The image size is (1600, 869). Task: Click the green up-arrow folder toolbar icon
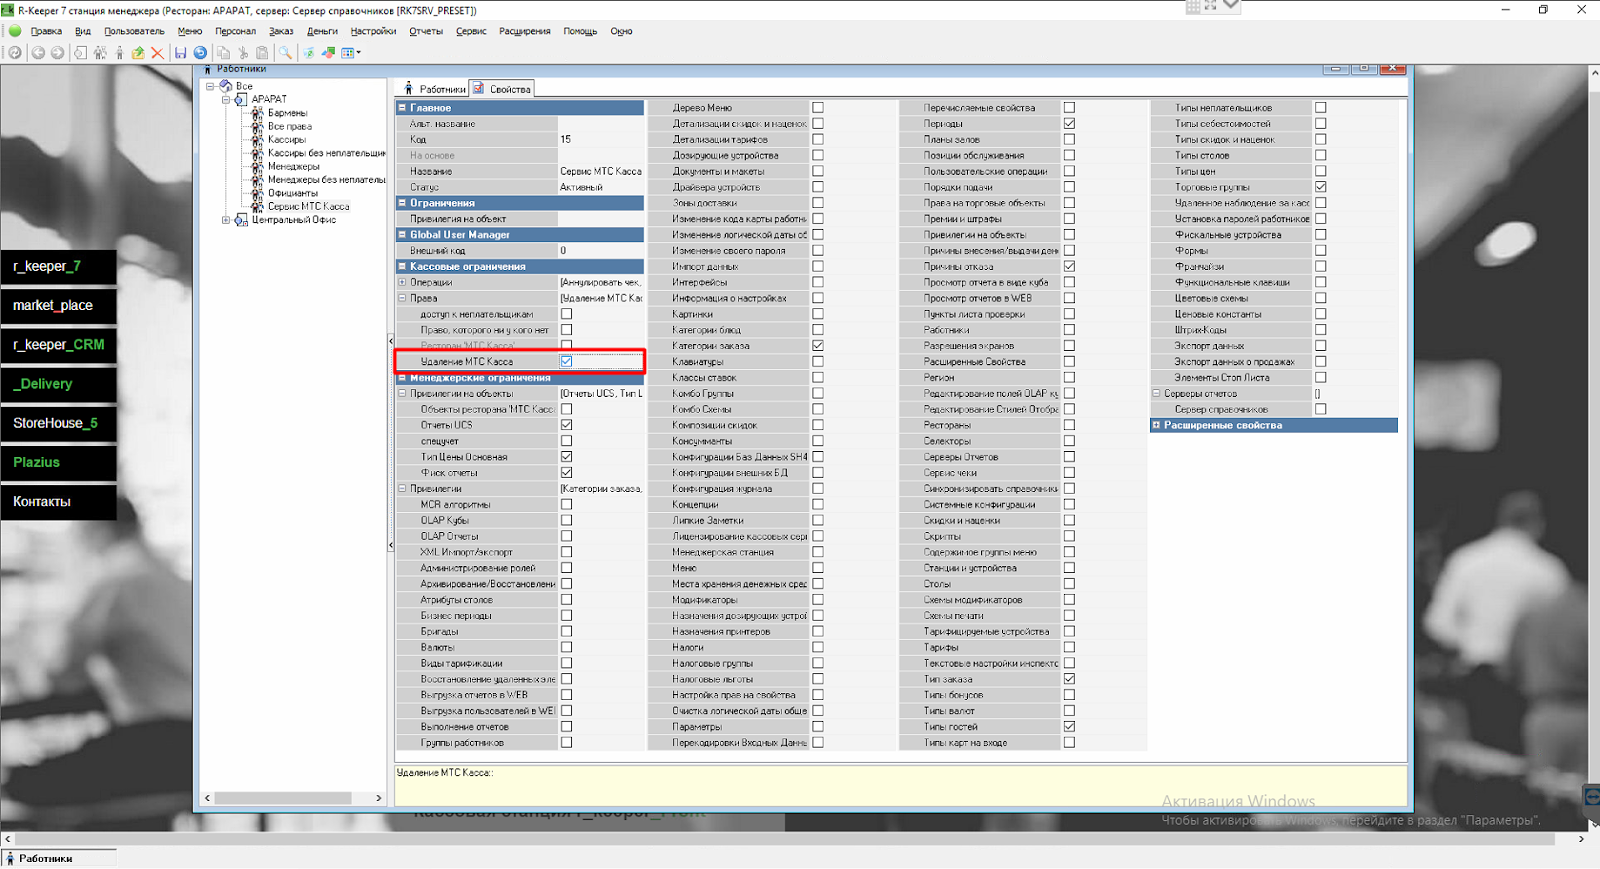click(138, 53)
